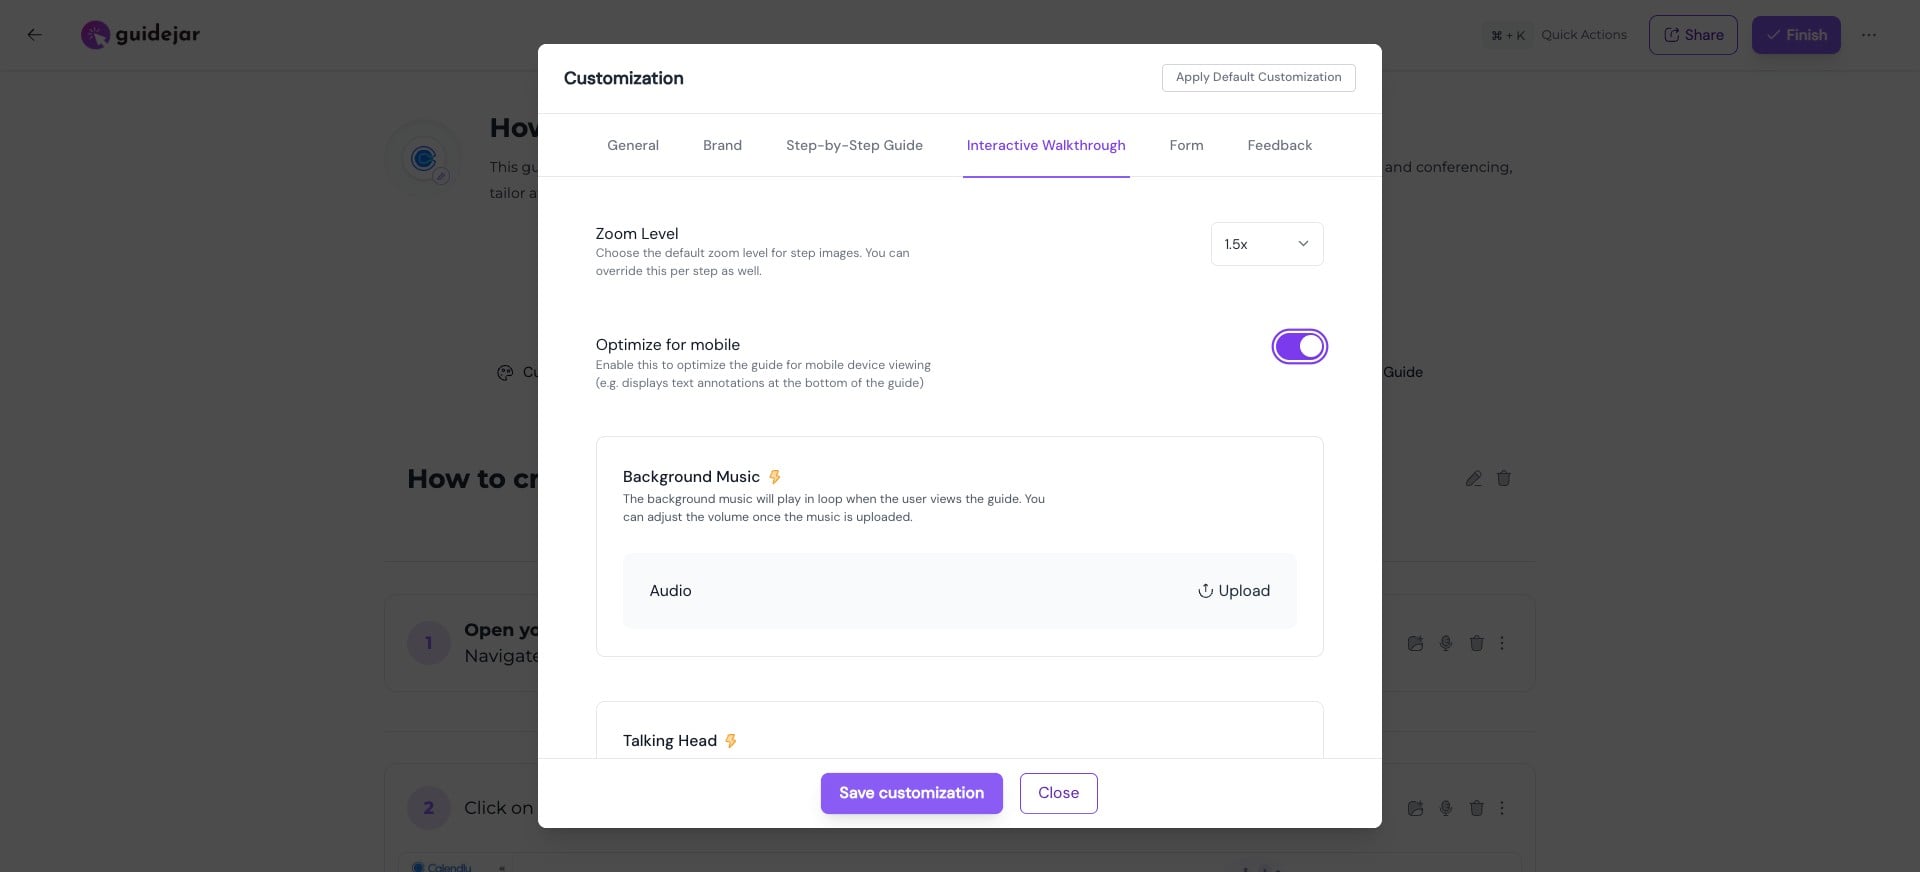Viewport: 1920px width, 872px height.
Task: Click the edit badge on the guide logo
Action: [x=441, y=176]
